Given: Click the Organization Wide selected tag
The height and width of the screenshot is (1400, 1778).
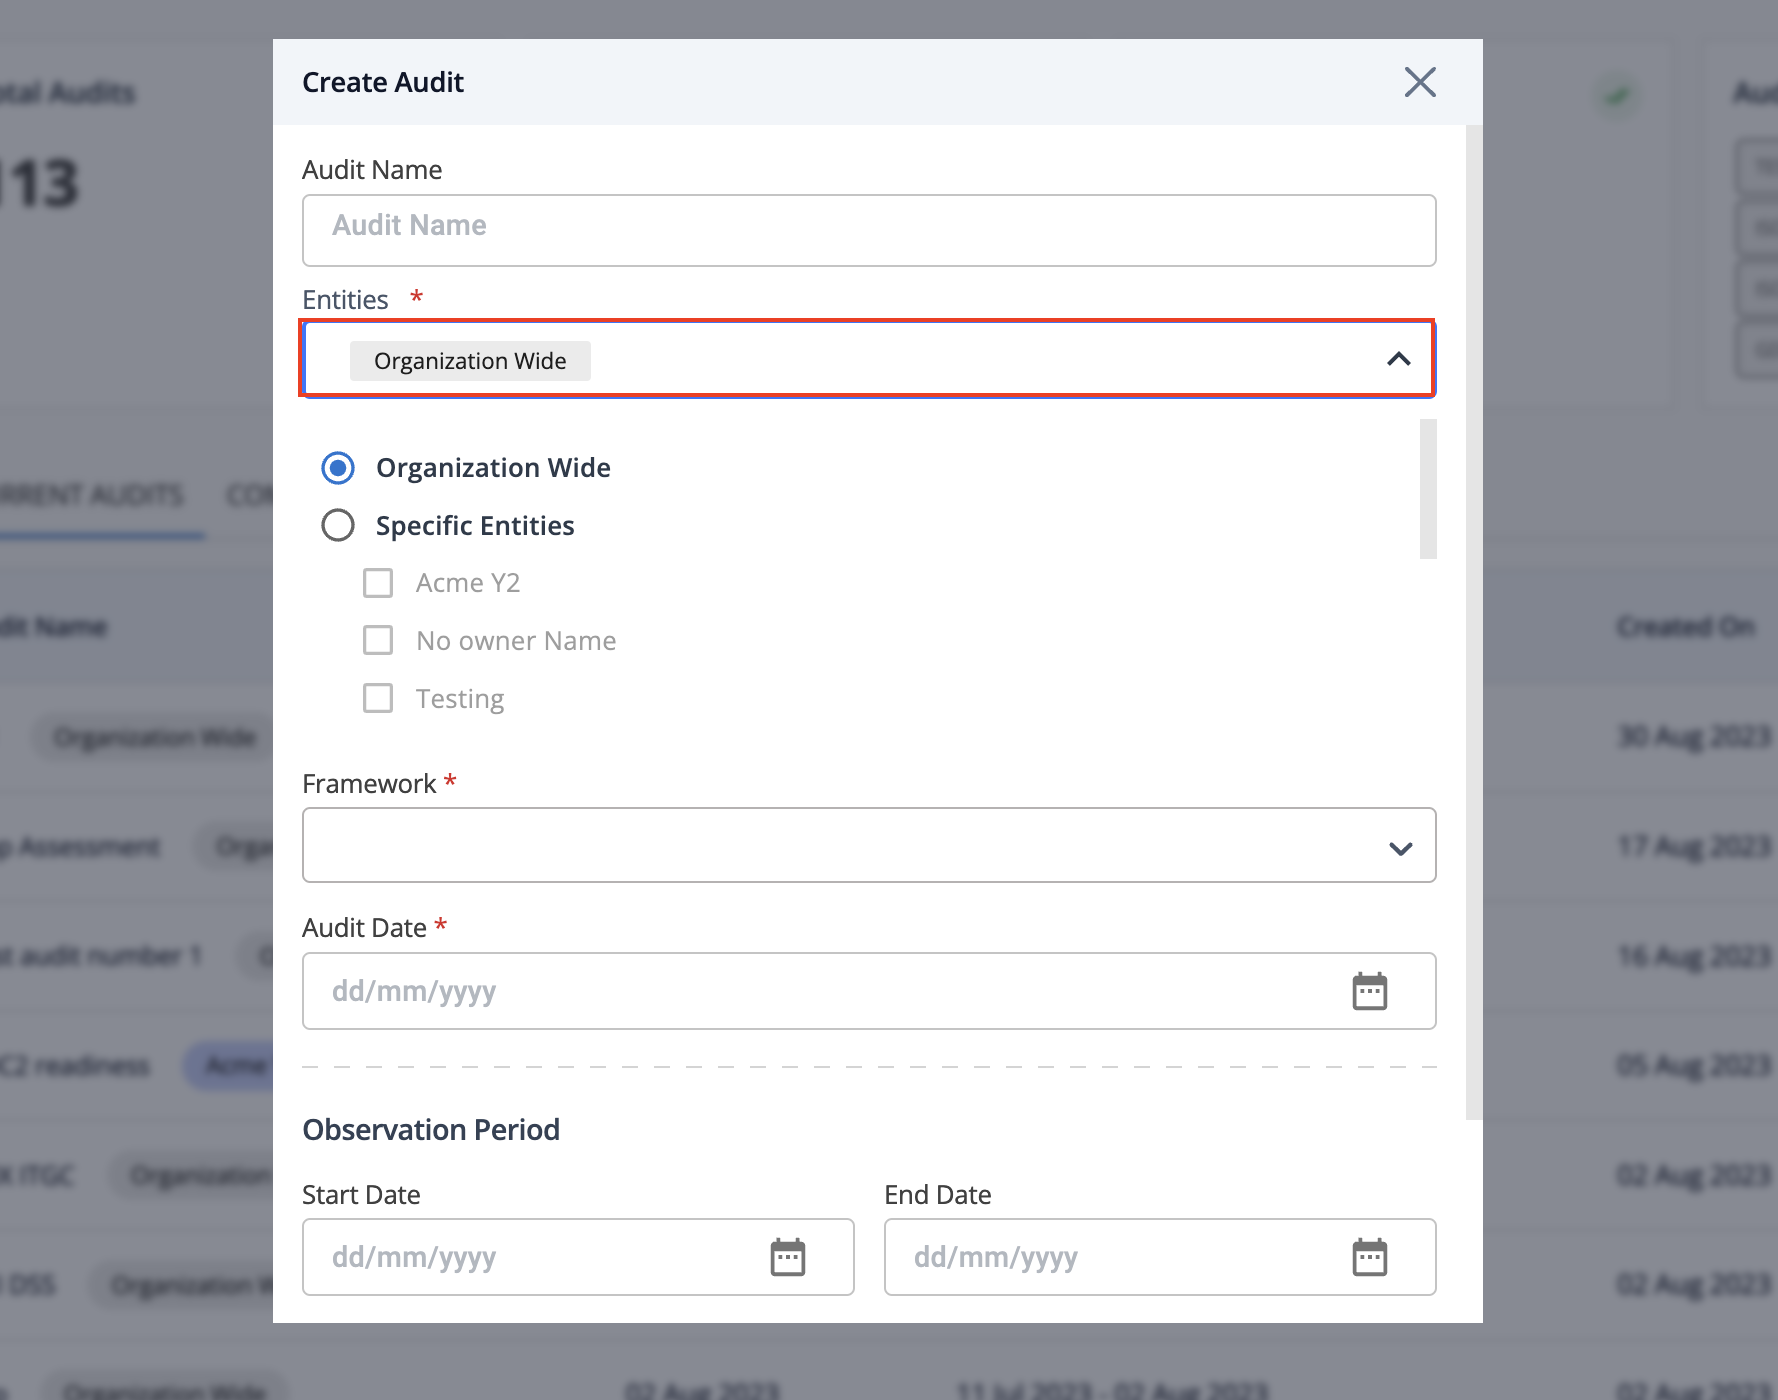Looking at the screenshot, I should 470,361.
